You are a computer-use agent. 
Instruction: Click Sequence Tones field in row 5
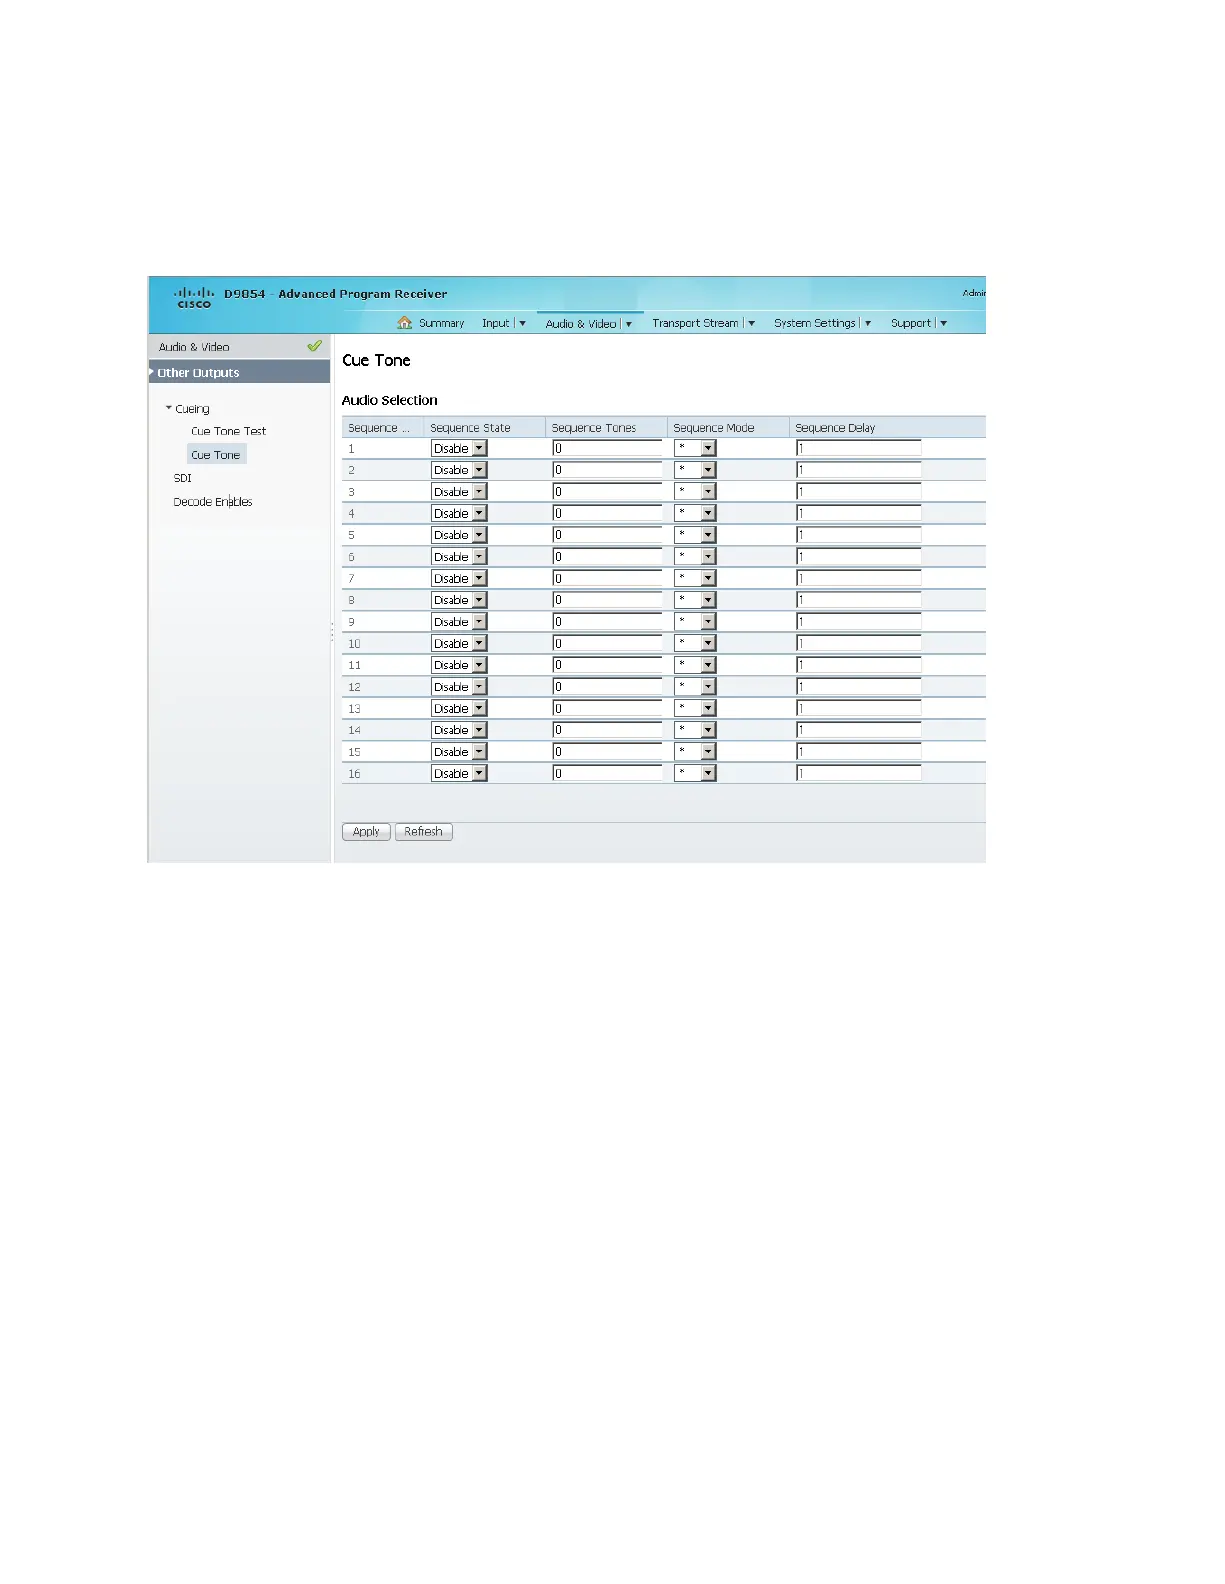point(607,535)
